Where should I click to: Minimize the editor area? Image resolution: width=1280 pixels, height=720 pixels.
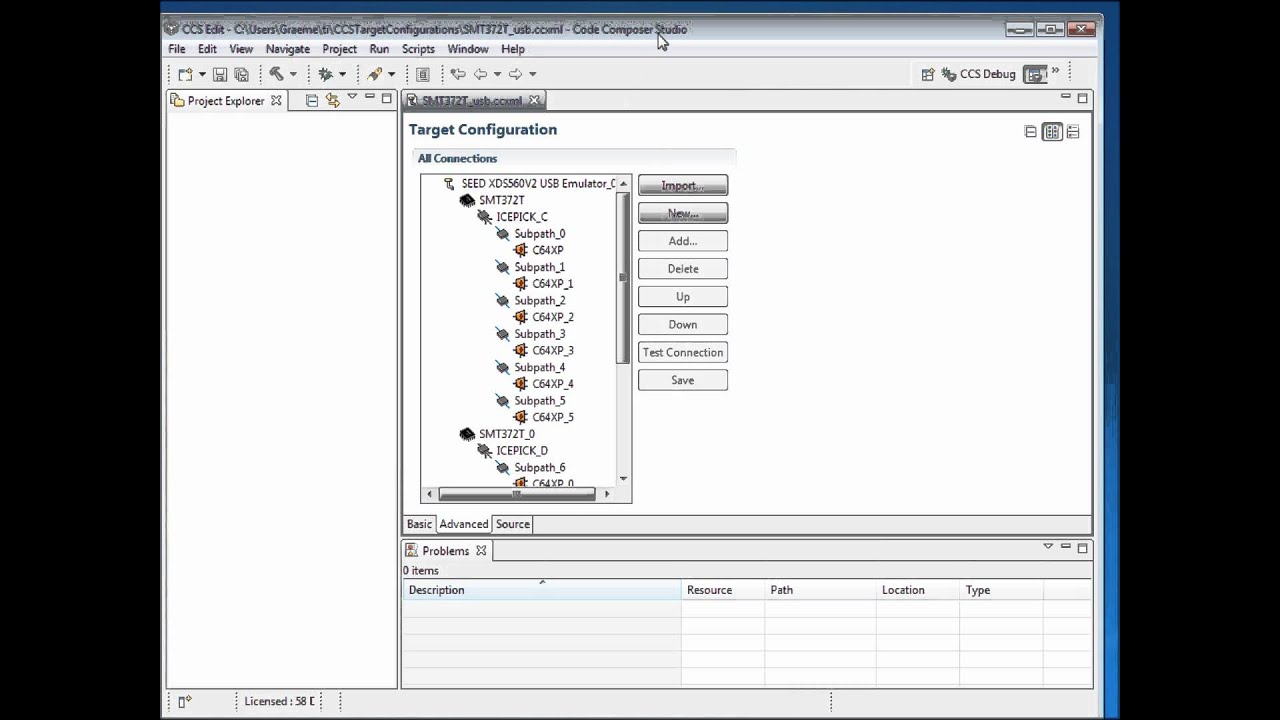[1066, 97]
